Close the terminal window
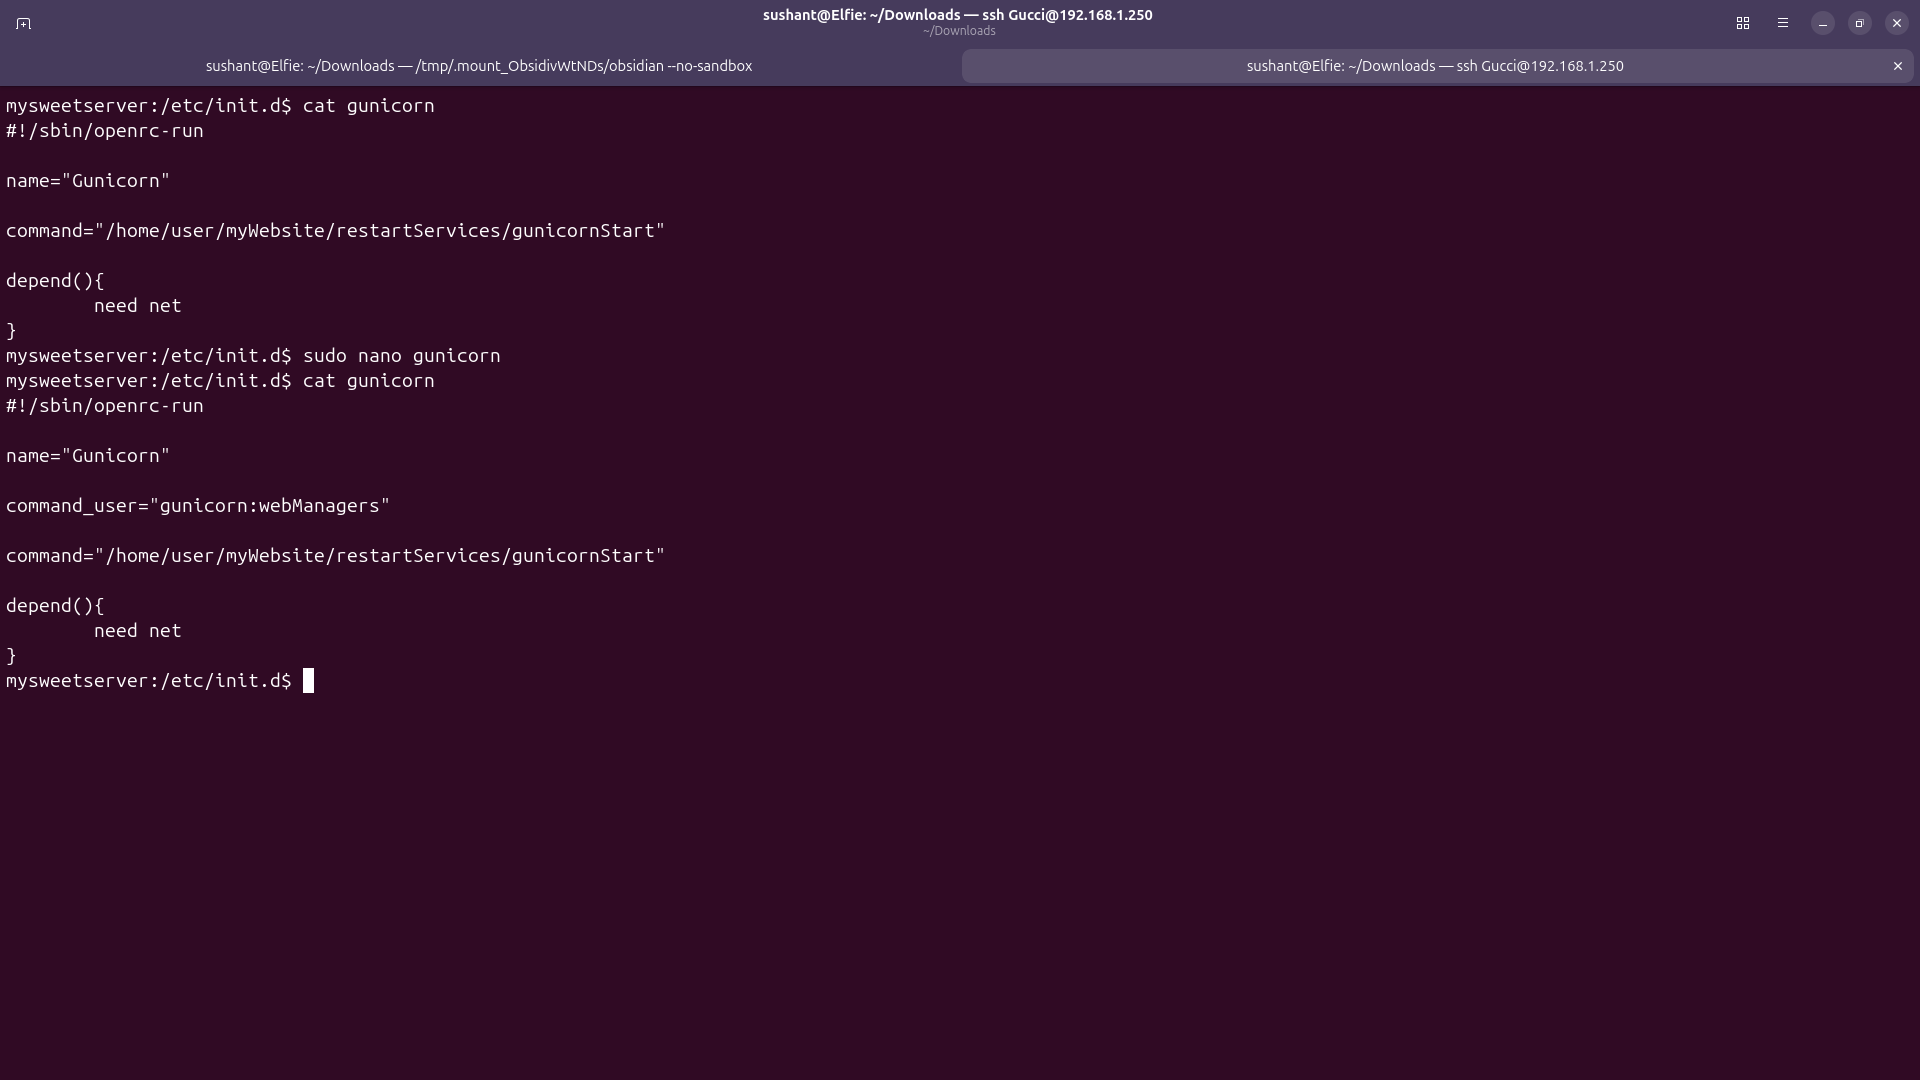This screenshot has height=1080, width=1920. (x=1897, y=23)
